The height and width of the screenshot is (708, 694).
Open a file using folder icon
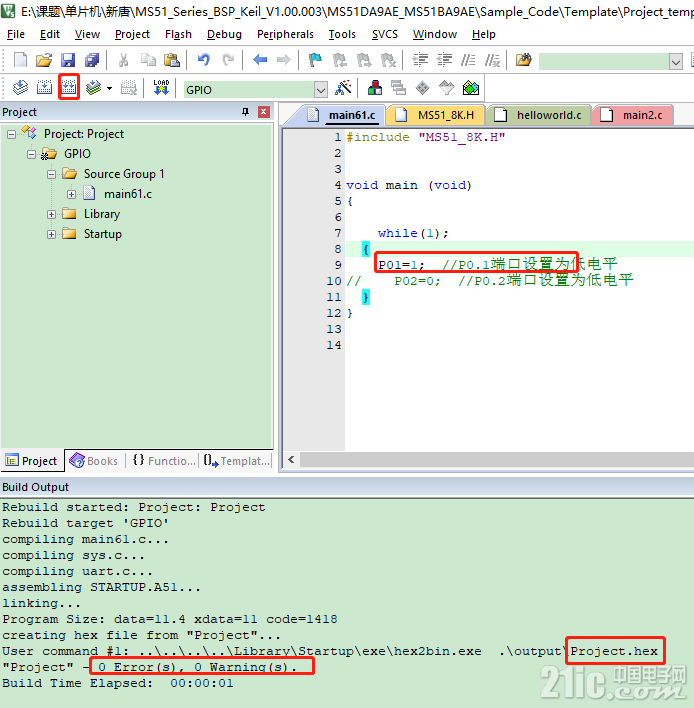44,60
